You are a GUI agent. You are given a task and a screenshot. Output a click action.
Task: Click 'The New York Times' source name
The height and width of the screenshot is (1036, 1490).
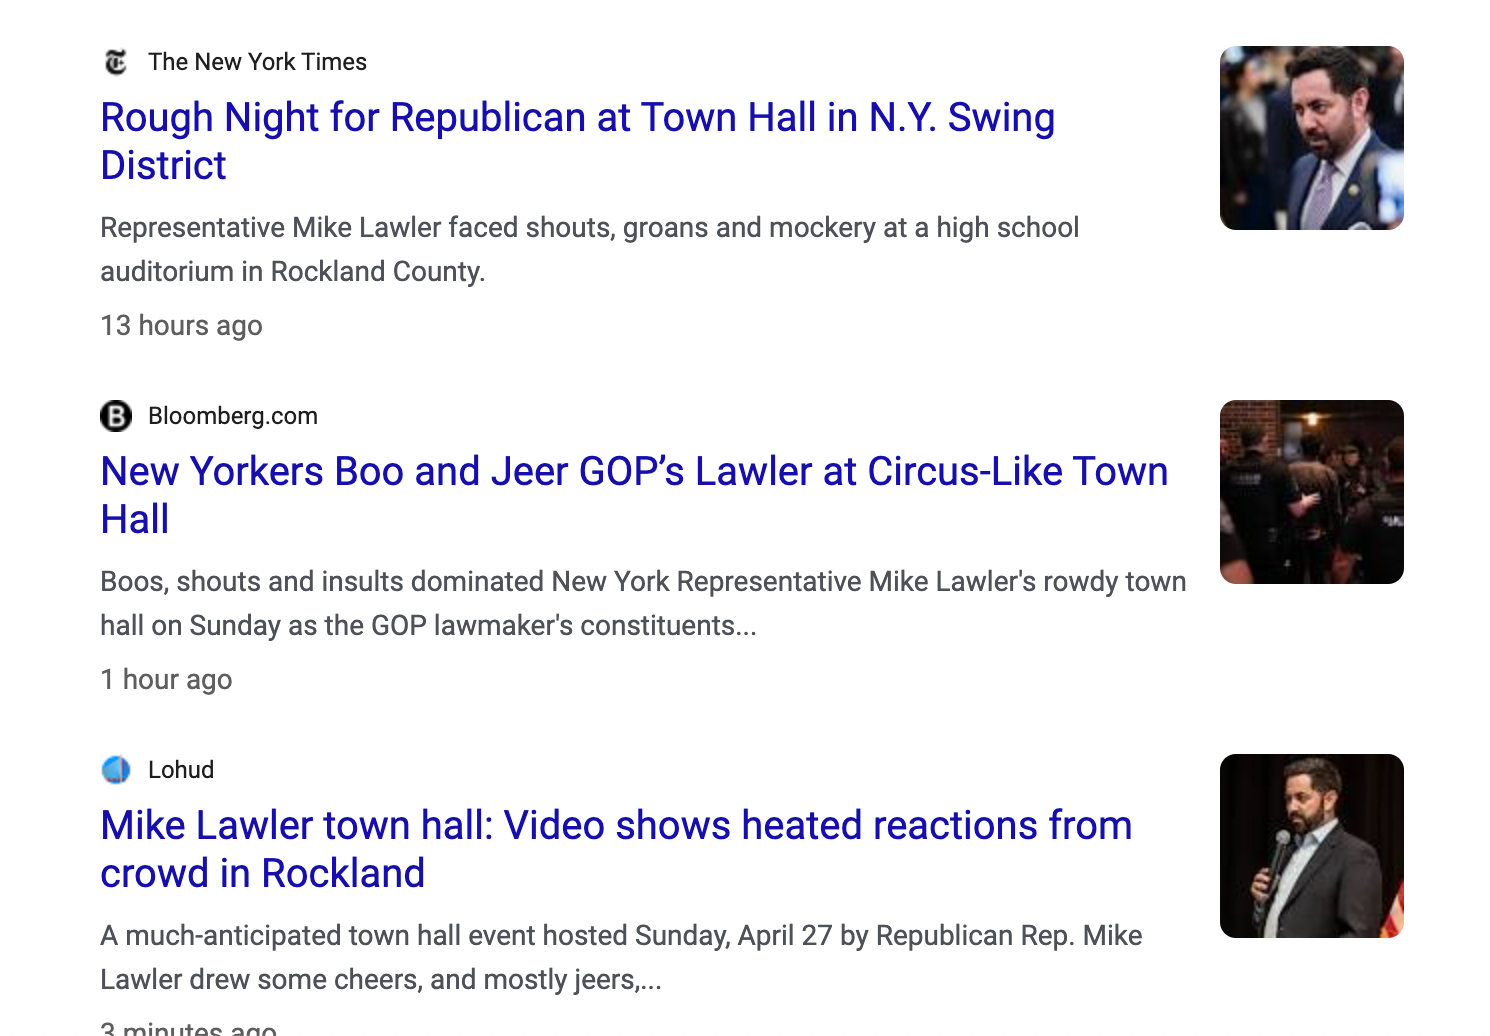pyautogui.click(x=257, y=62)
